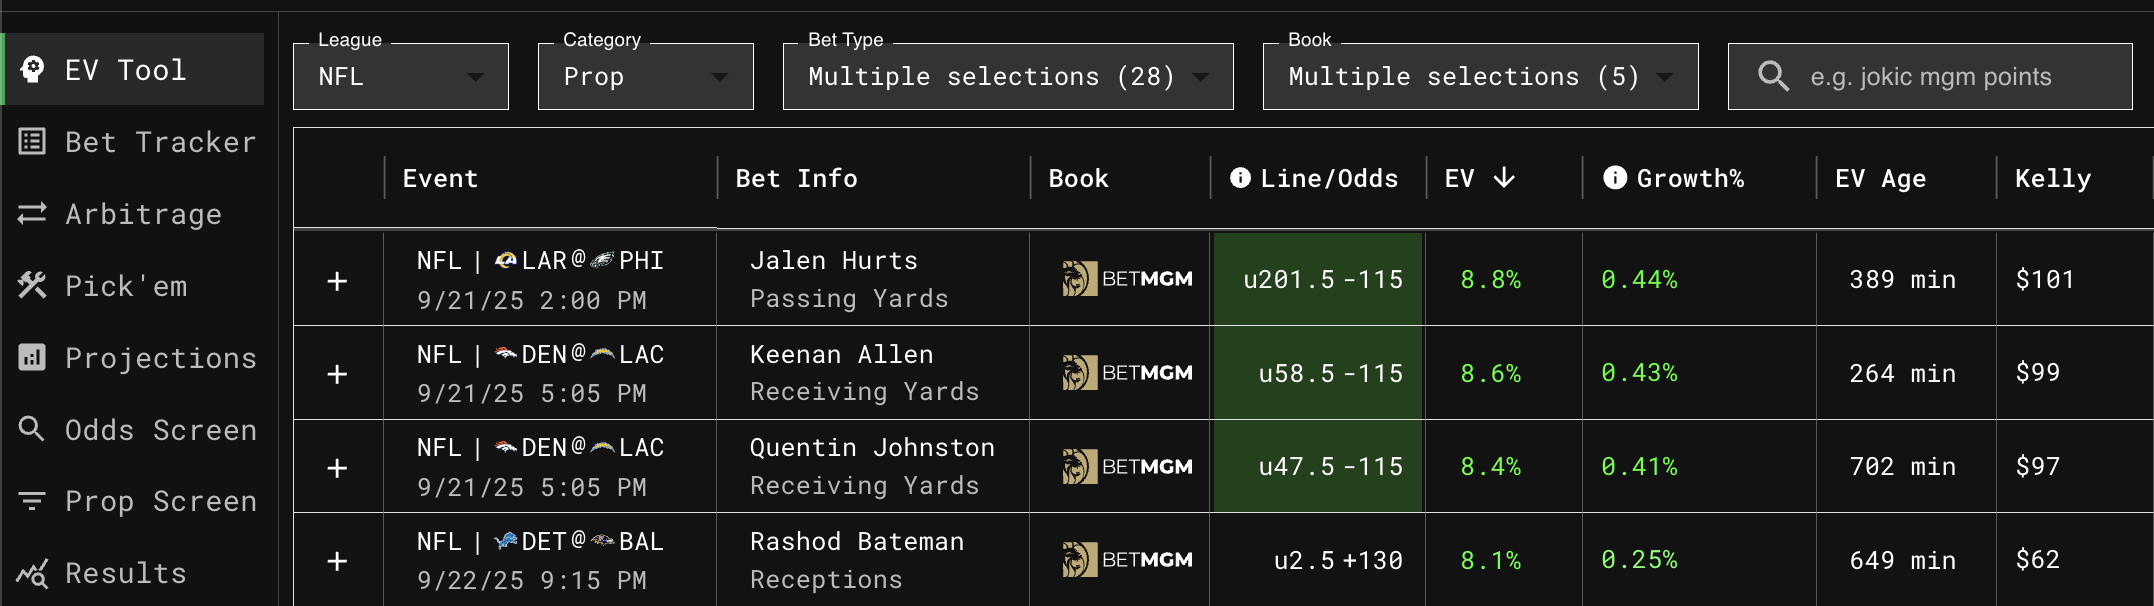
Task: Click the Line/Odds info icon
Action: [x=1239, y=178]
